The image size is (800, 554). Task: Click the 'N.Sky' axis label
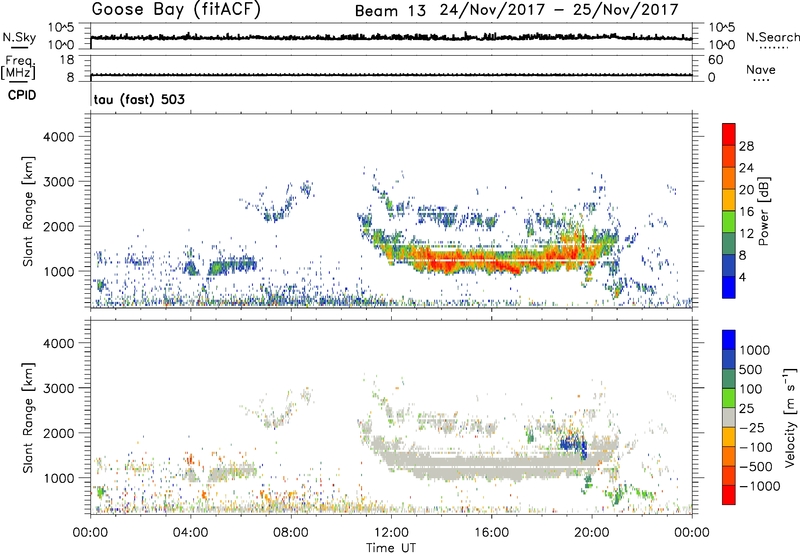tap(19, 37)
